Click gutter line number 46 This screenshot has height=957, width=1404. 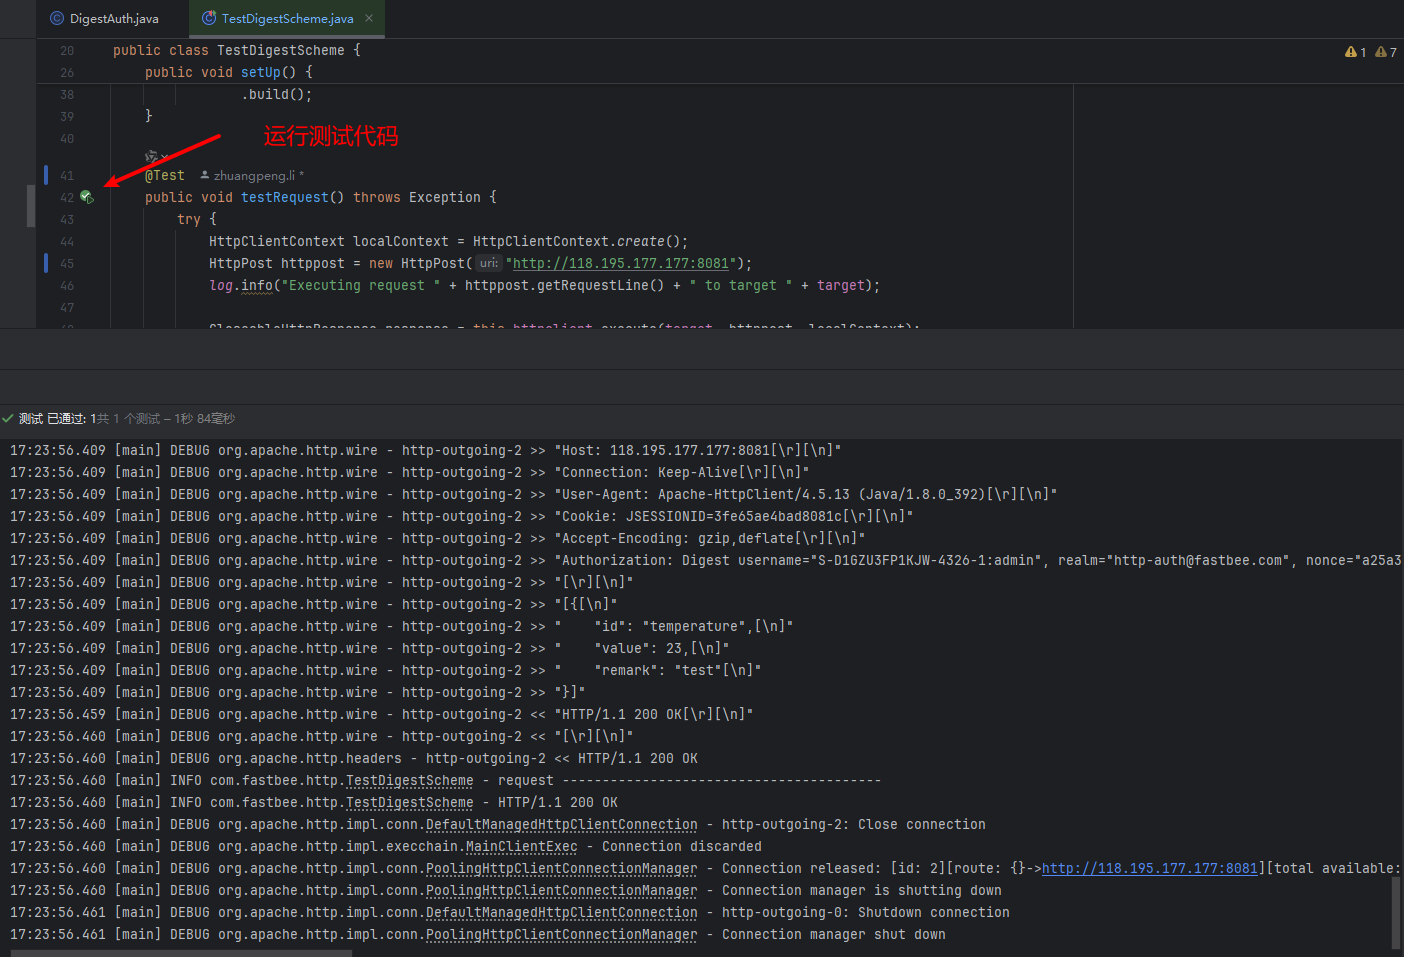pyautogui.click(x=67, y=285)
